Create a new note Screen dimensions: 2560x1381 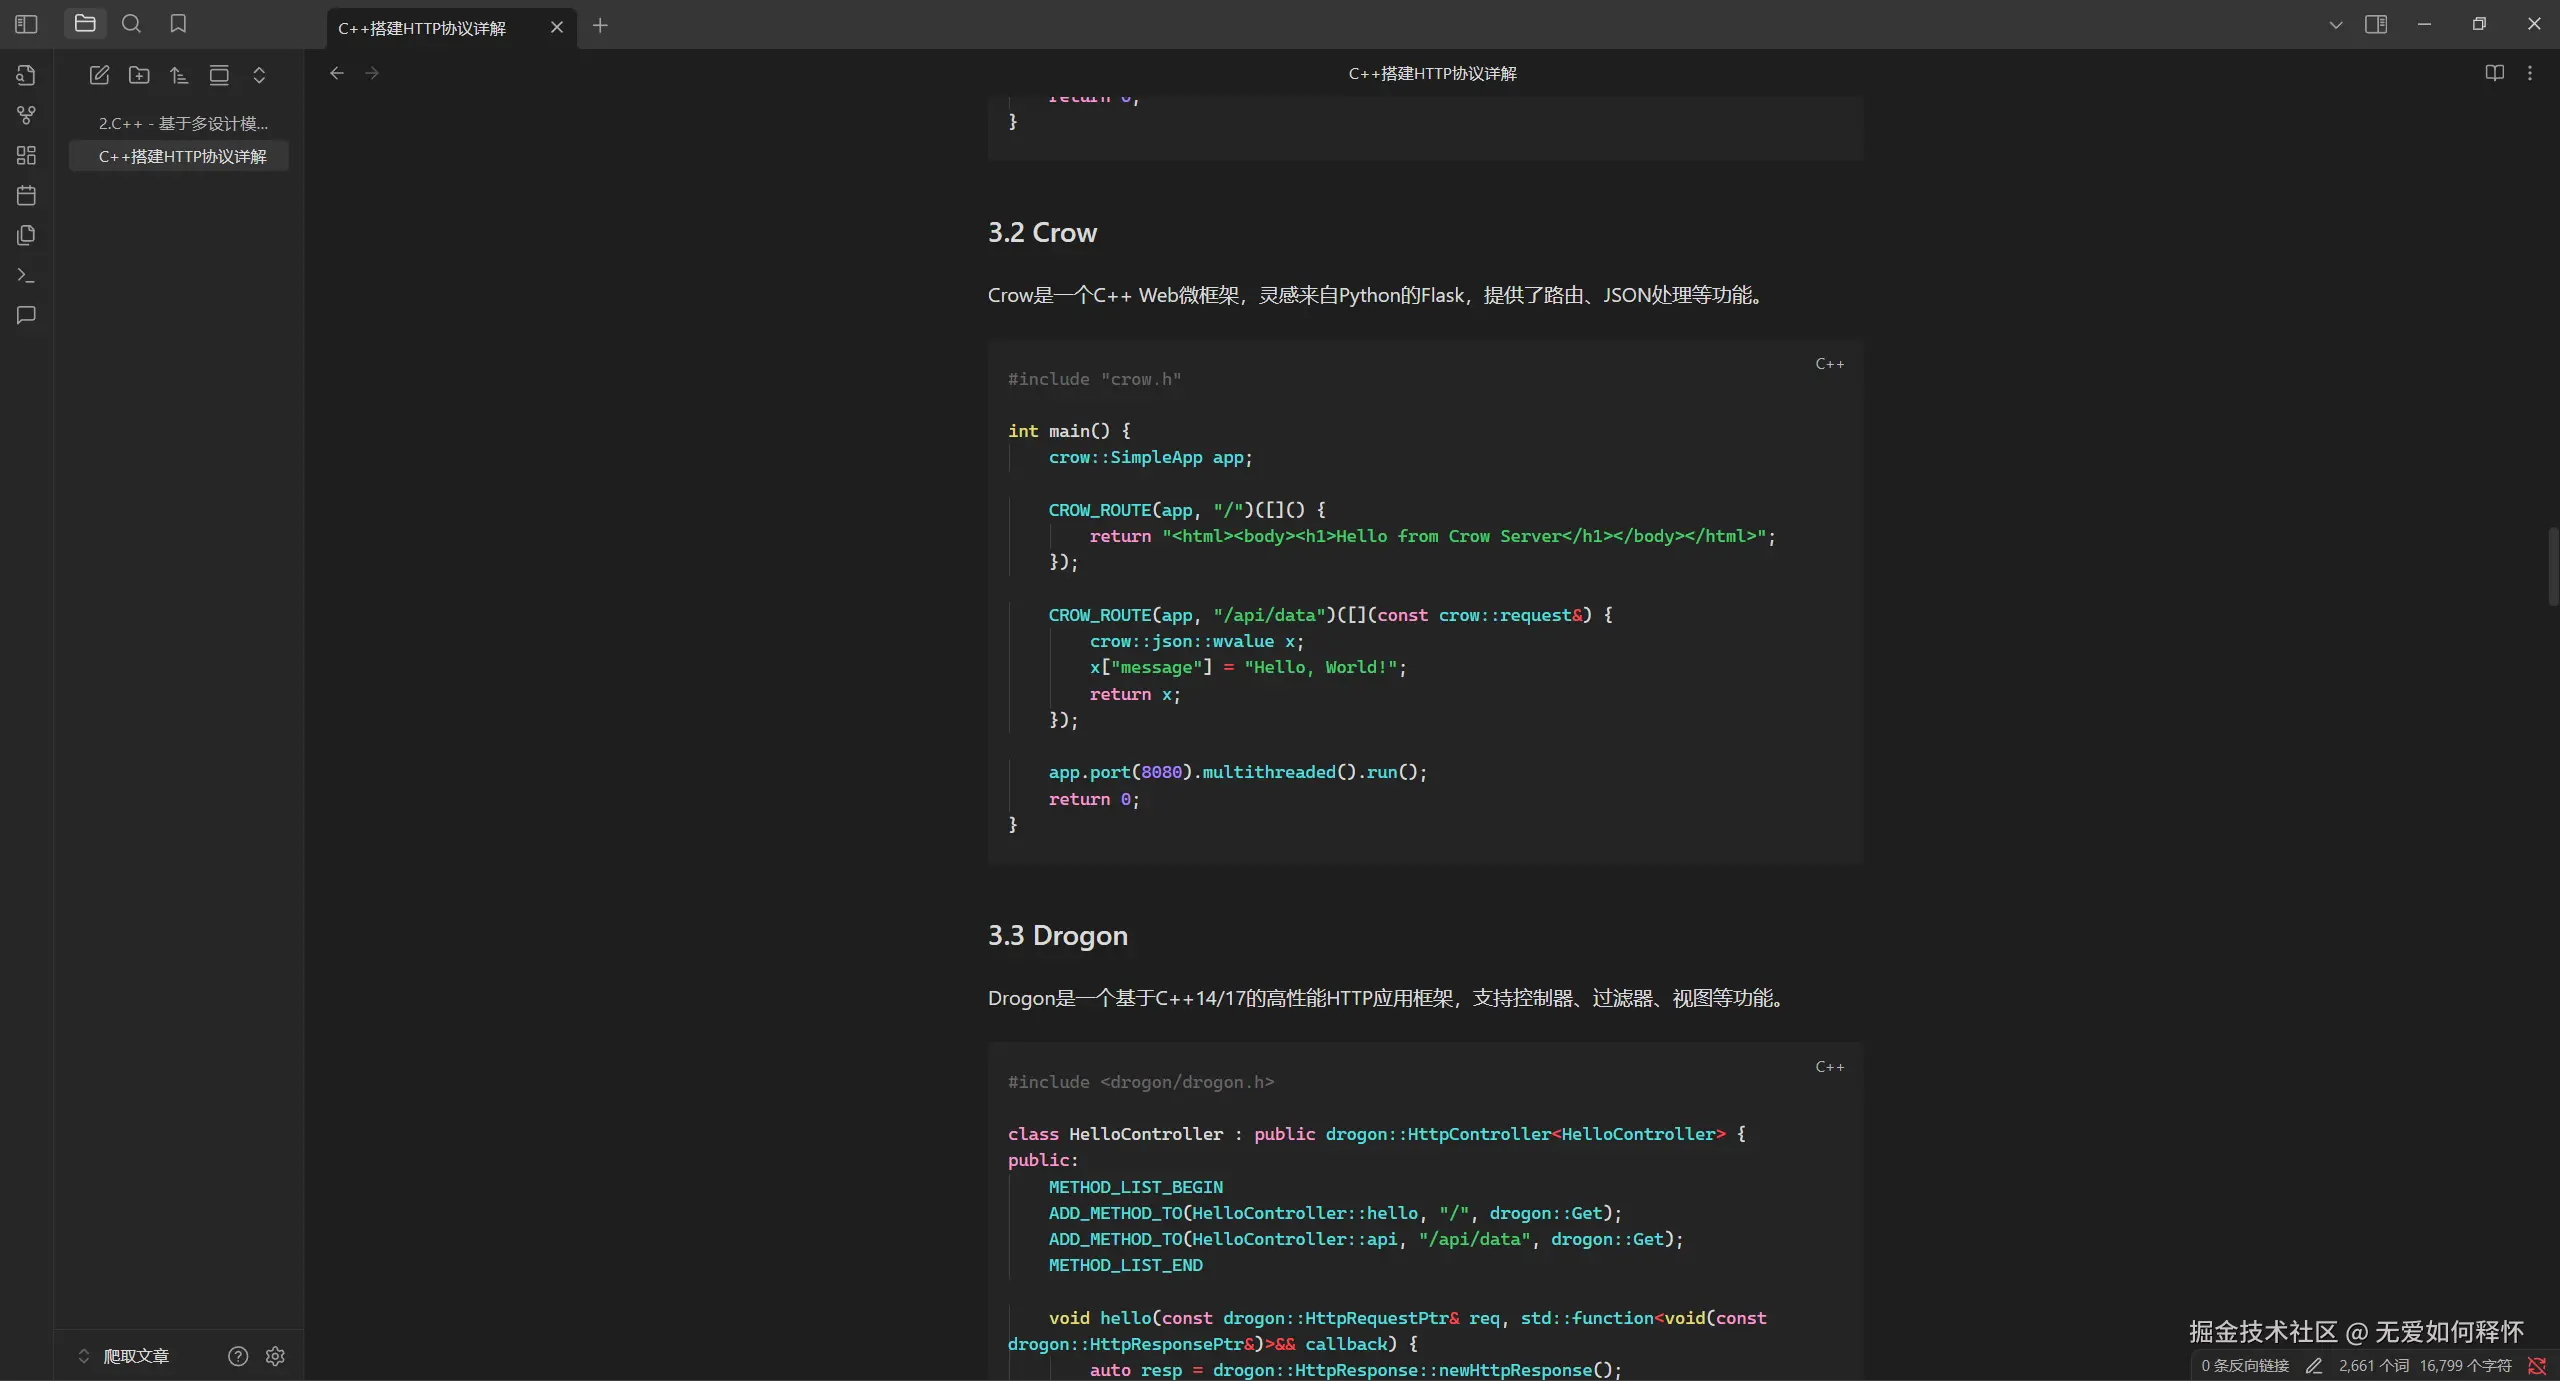(99, 75)
